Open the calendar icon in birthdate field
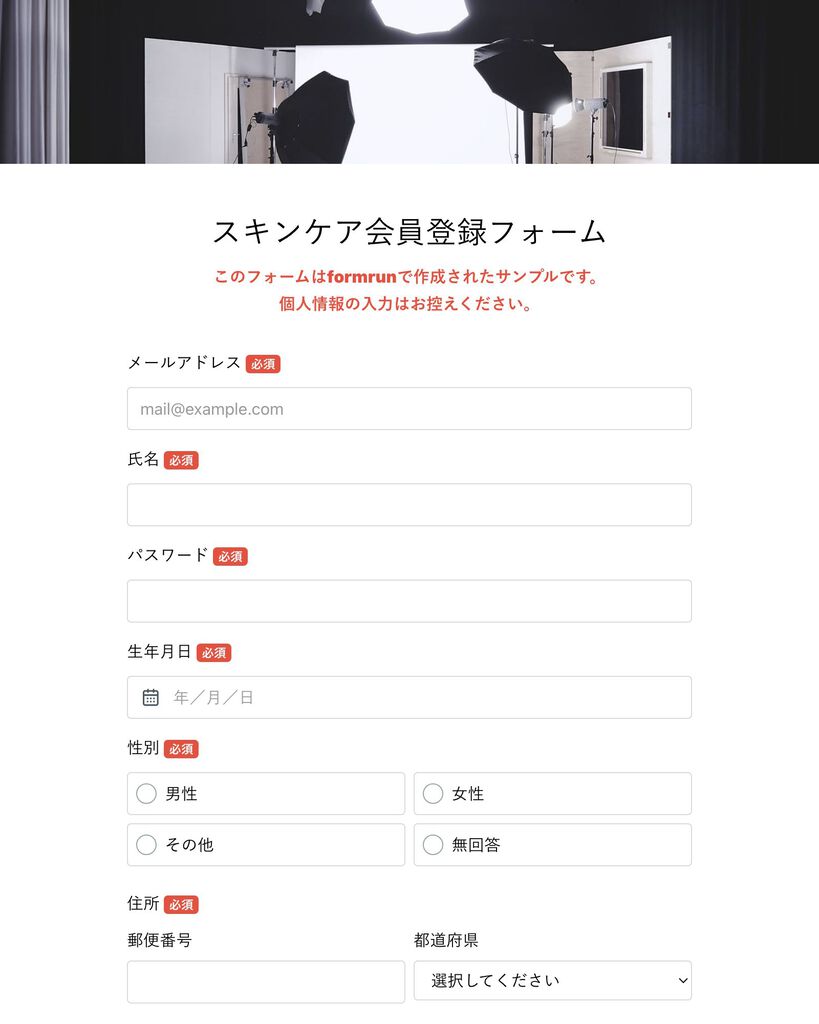Image resolution: width=819 pixels, height=1024 pixels. click(150, 697)
